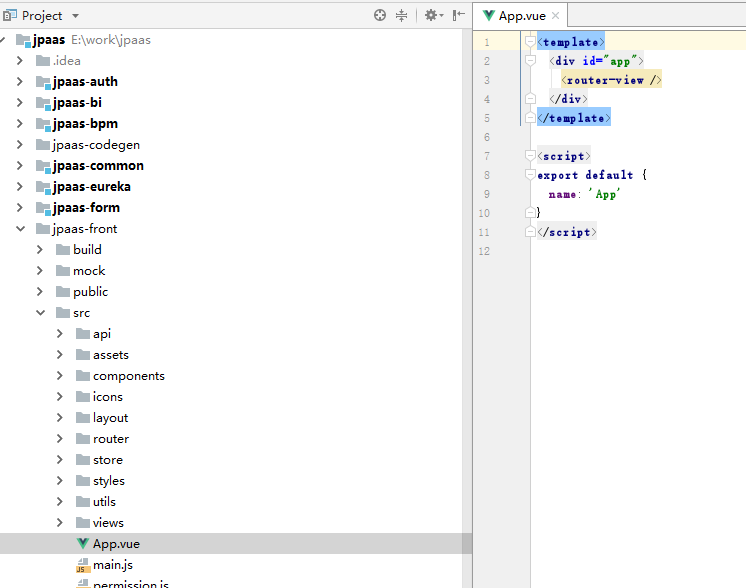Select the styles folder
This screenshot has height=588, width=746.
click(109, 480)
